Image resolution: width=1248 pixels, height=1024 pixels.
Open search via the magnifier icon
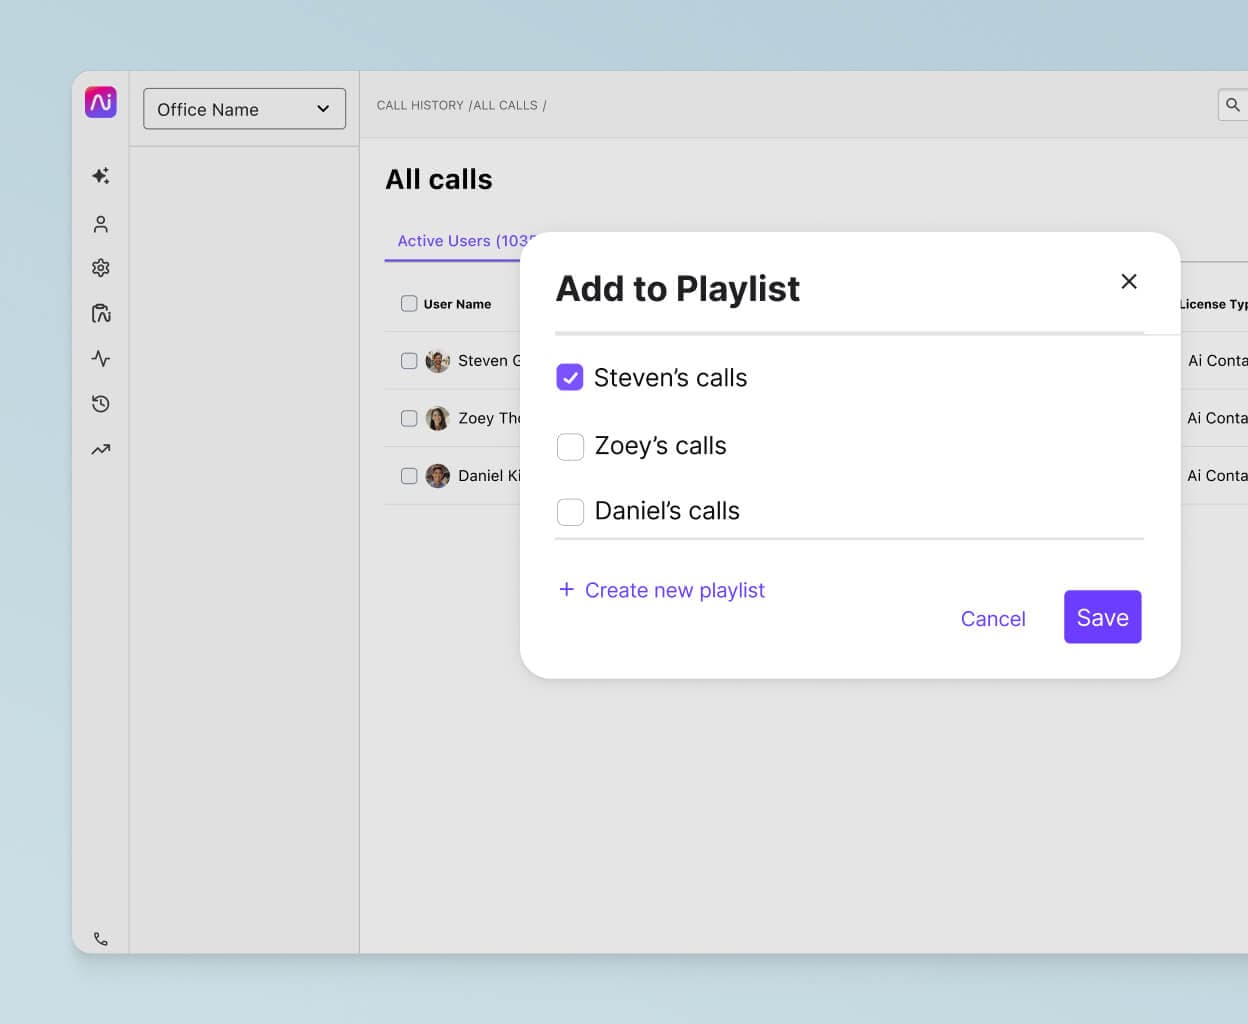[1232, 104]
